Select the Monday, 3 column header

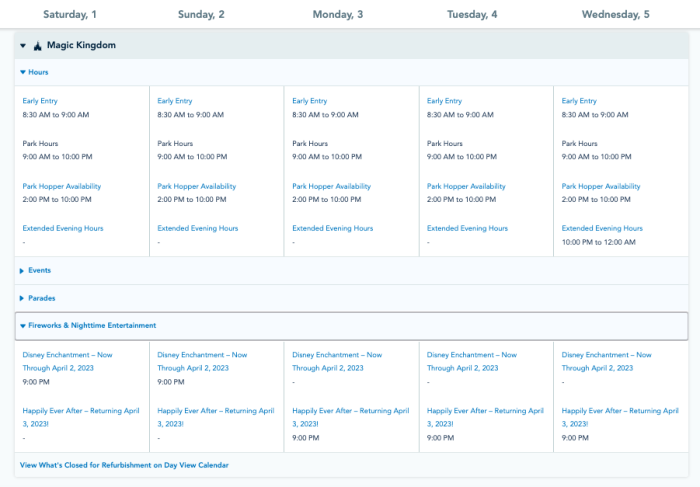point(340,14)
